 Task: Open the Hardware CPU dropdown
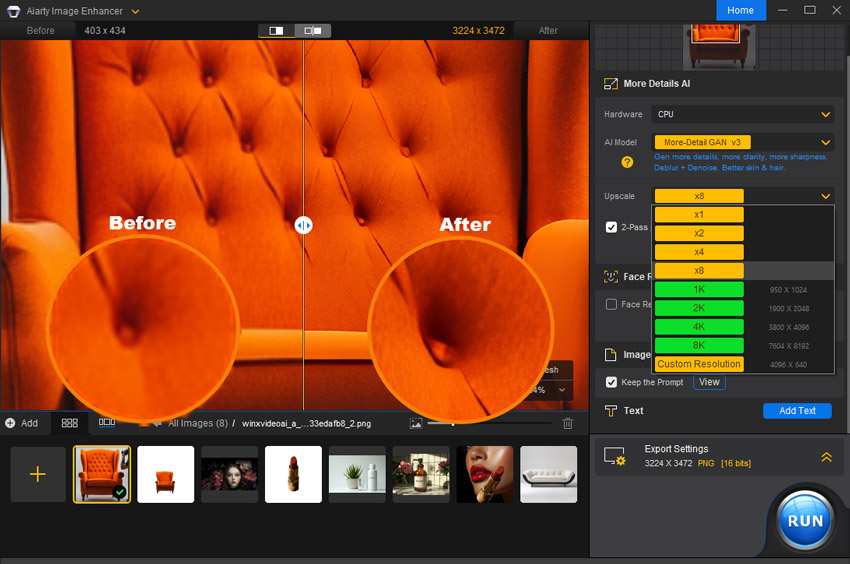point(743,114)
